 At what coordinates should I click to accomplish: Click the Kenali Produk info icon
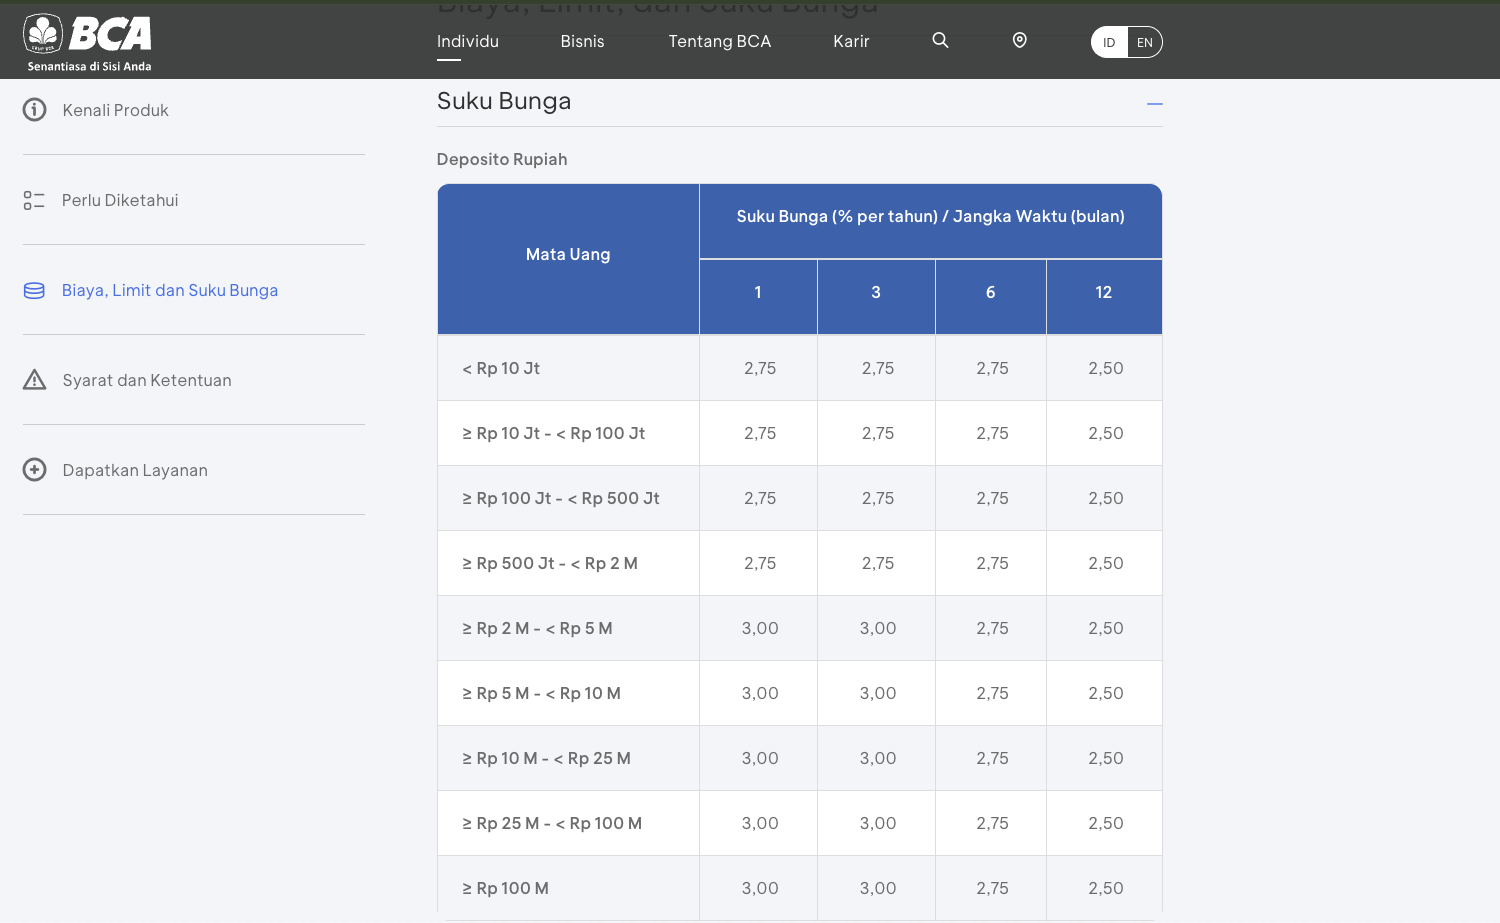coord(35,110)
